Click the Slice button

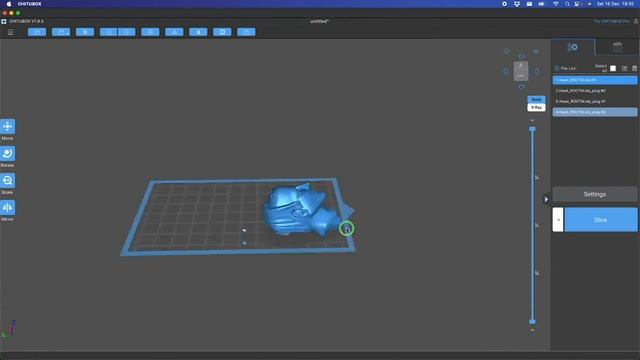600,220
